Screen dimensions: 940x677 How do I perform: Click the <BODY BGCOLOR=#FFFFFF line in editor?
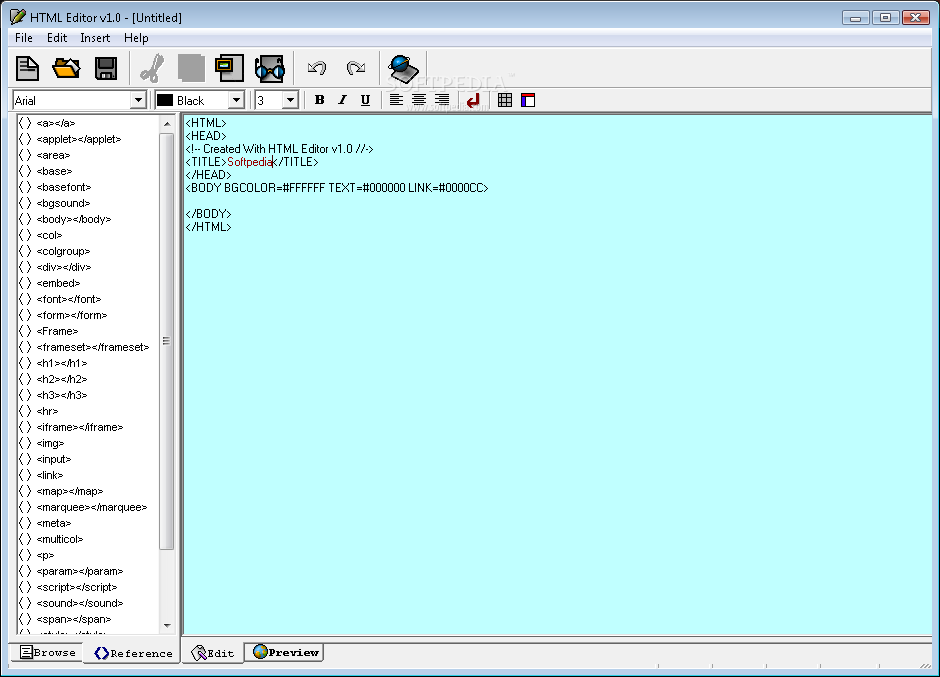(337, 188)
